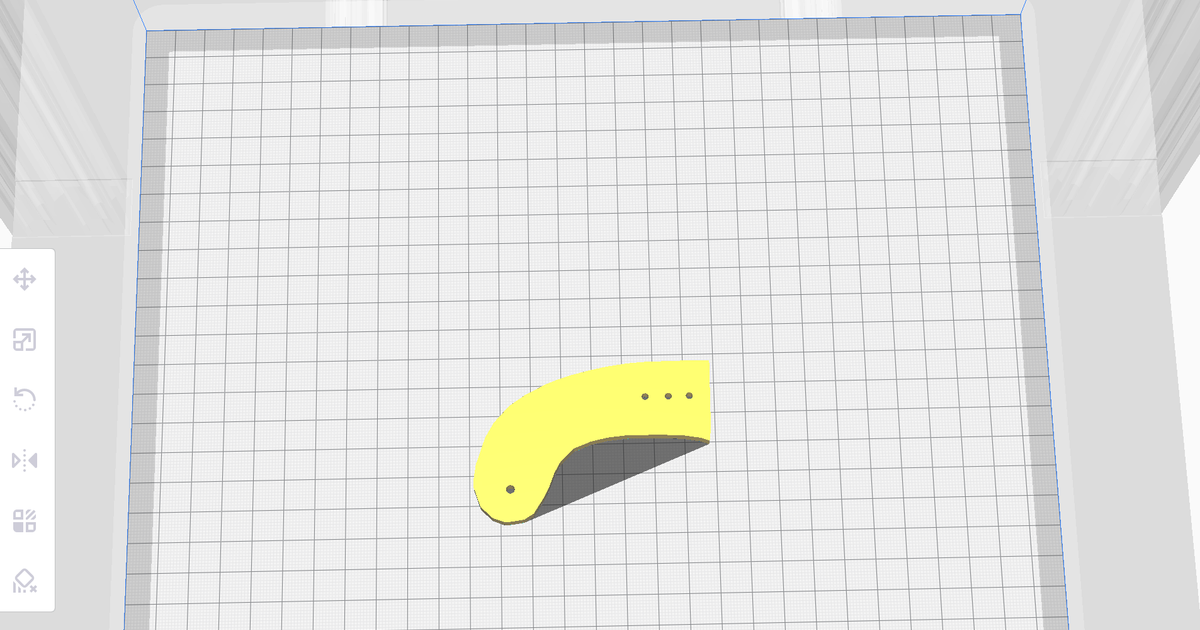Click the Move tool's four-arrow icon
Image resolution: width=1200 pixels, height=630 pixels.
point(24,279)
